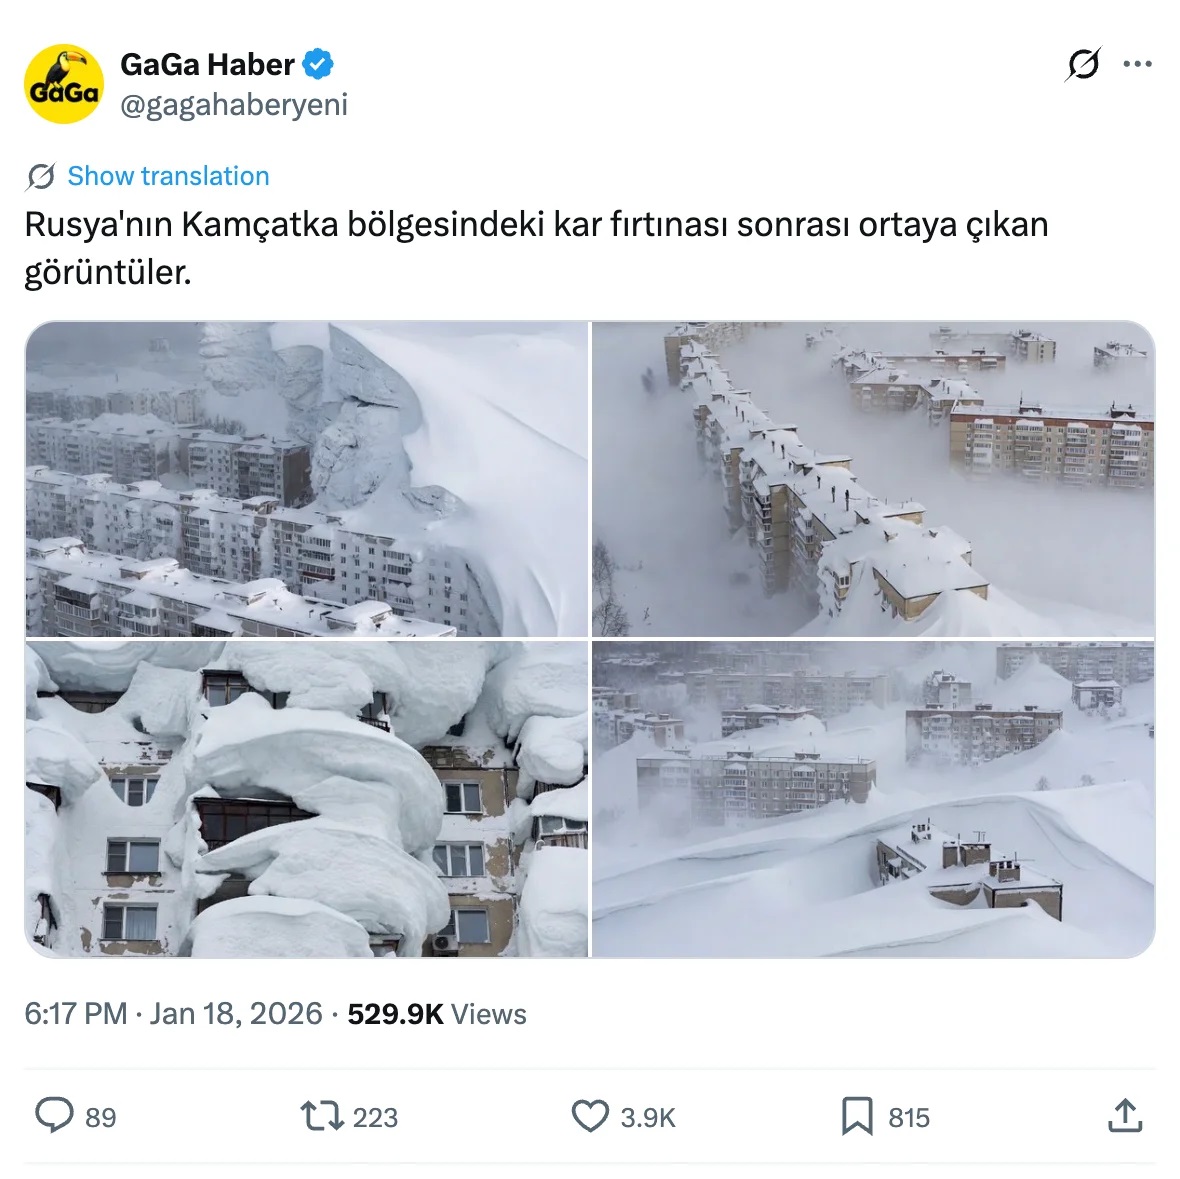Open the bottom-left snow-draped facade photo
The image size is (1180, 1179).
pyautogui.click(x=306, y=799)
